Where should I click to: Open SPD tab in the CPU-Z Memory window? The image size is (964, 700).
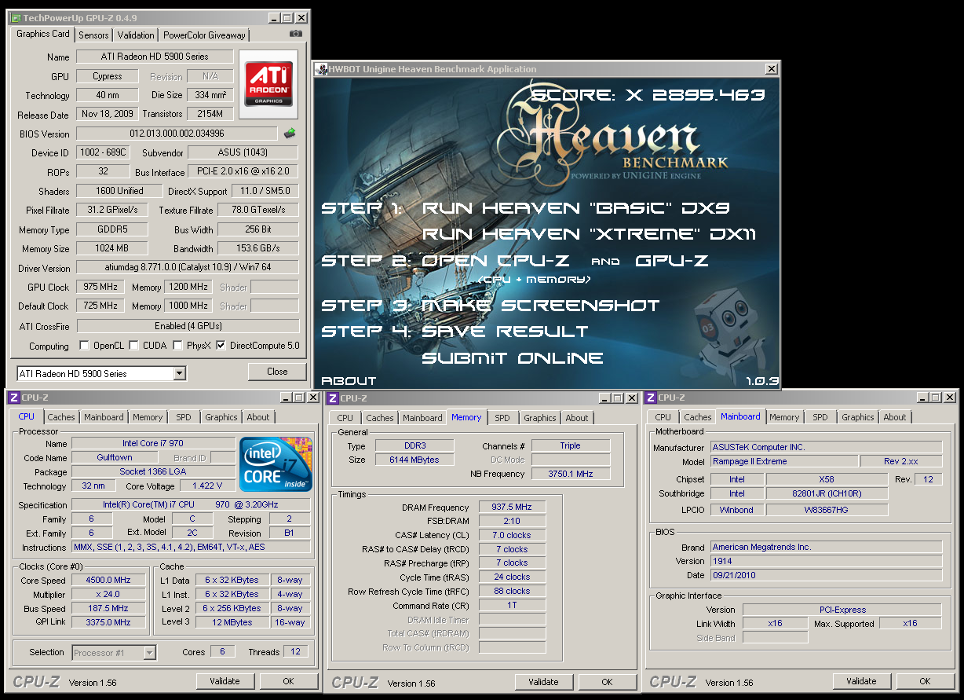coord(502,417)
